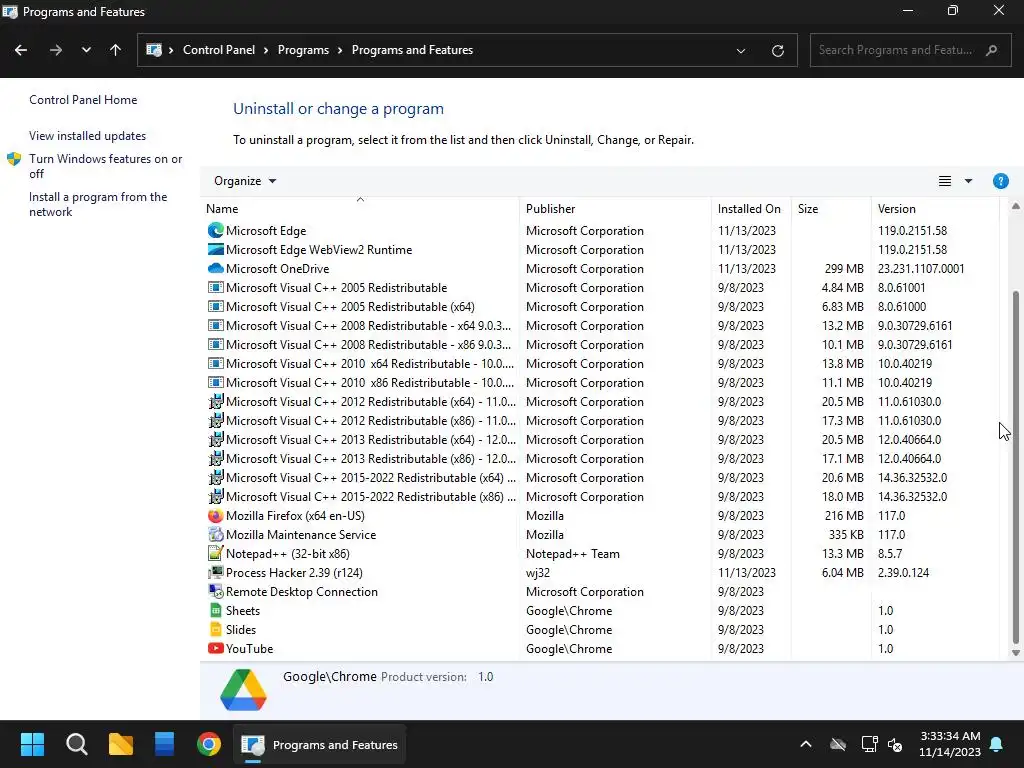
Task: Click the YouTube app icon
Action: coord(216,648)
